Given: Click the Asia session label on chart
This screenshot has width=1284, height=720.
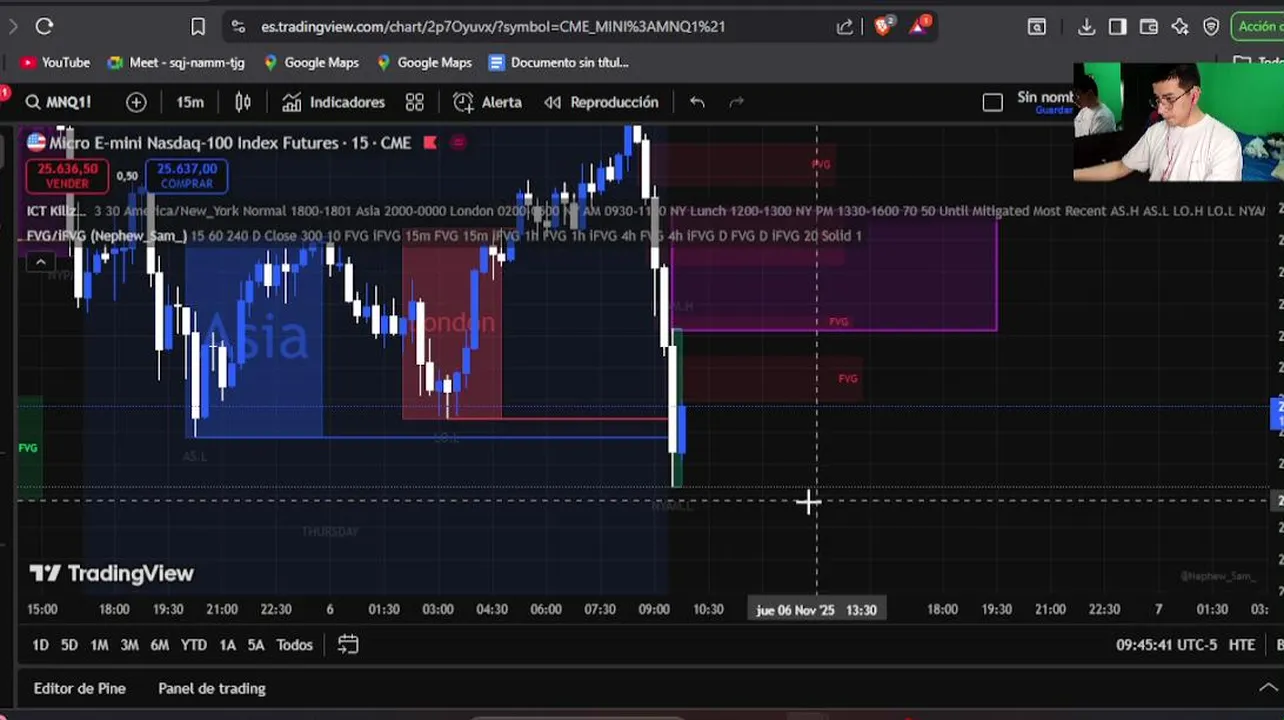Looking at the screenshot, I should (x=256, y=337).
